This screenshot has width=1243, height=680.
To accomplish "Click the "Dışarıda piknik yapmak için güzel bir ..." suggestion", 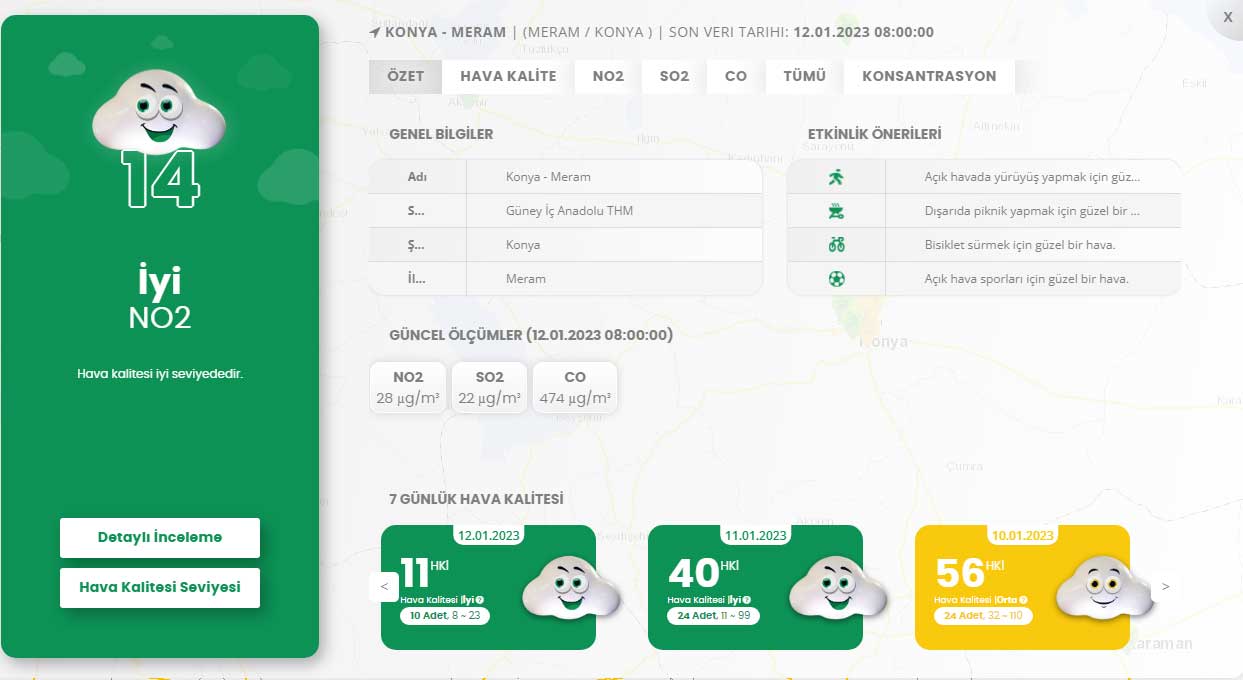I will click(x=1032, y=211).
